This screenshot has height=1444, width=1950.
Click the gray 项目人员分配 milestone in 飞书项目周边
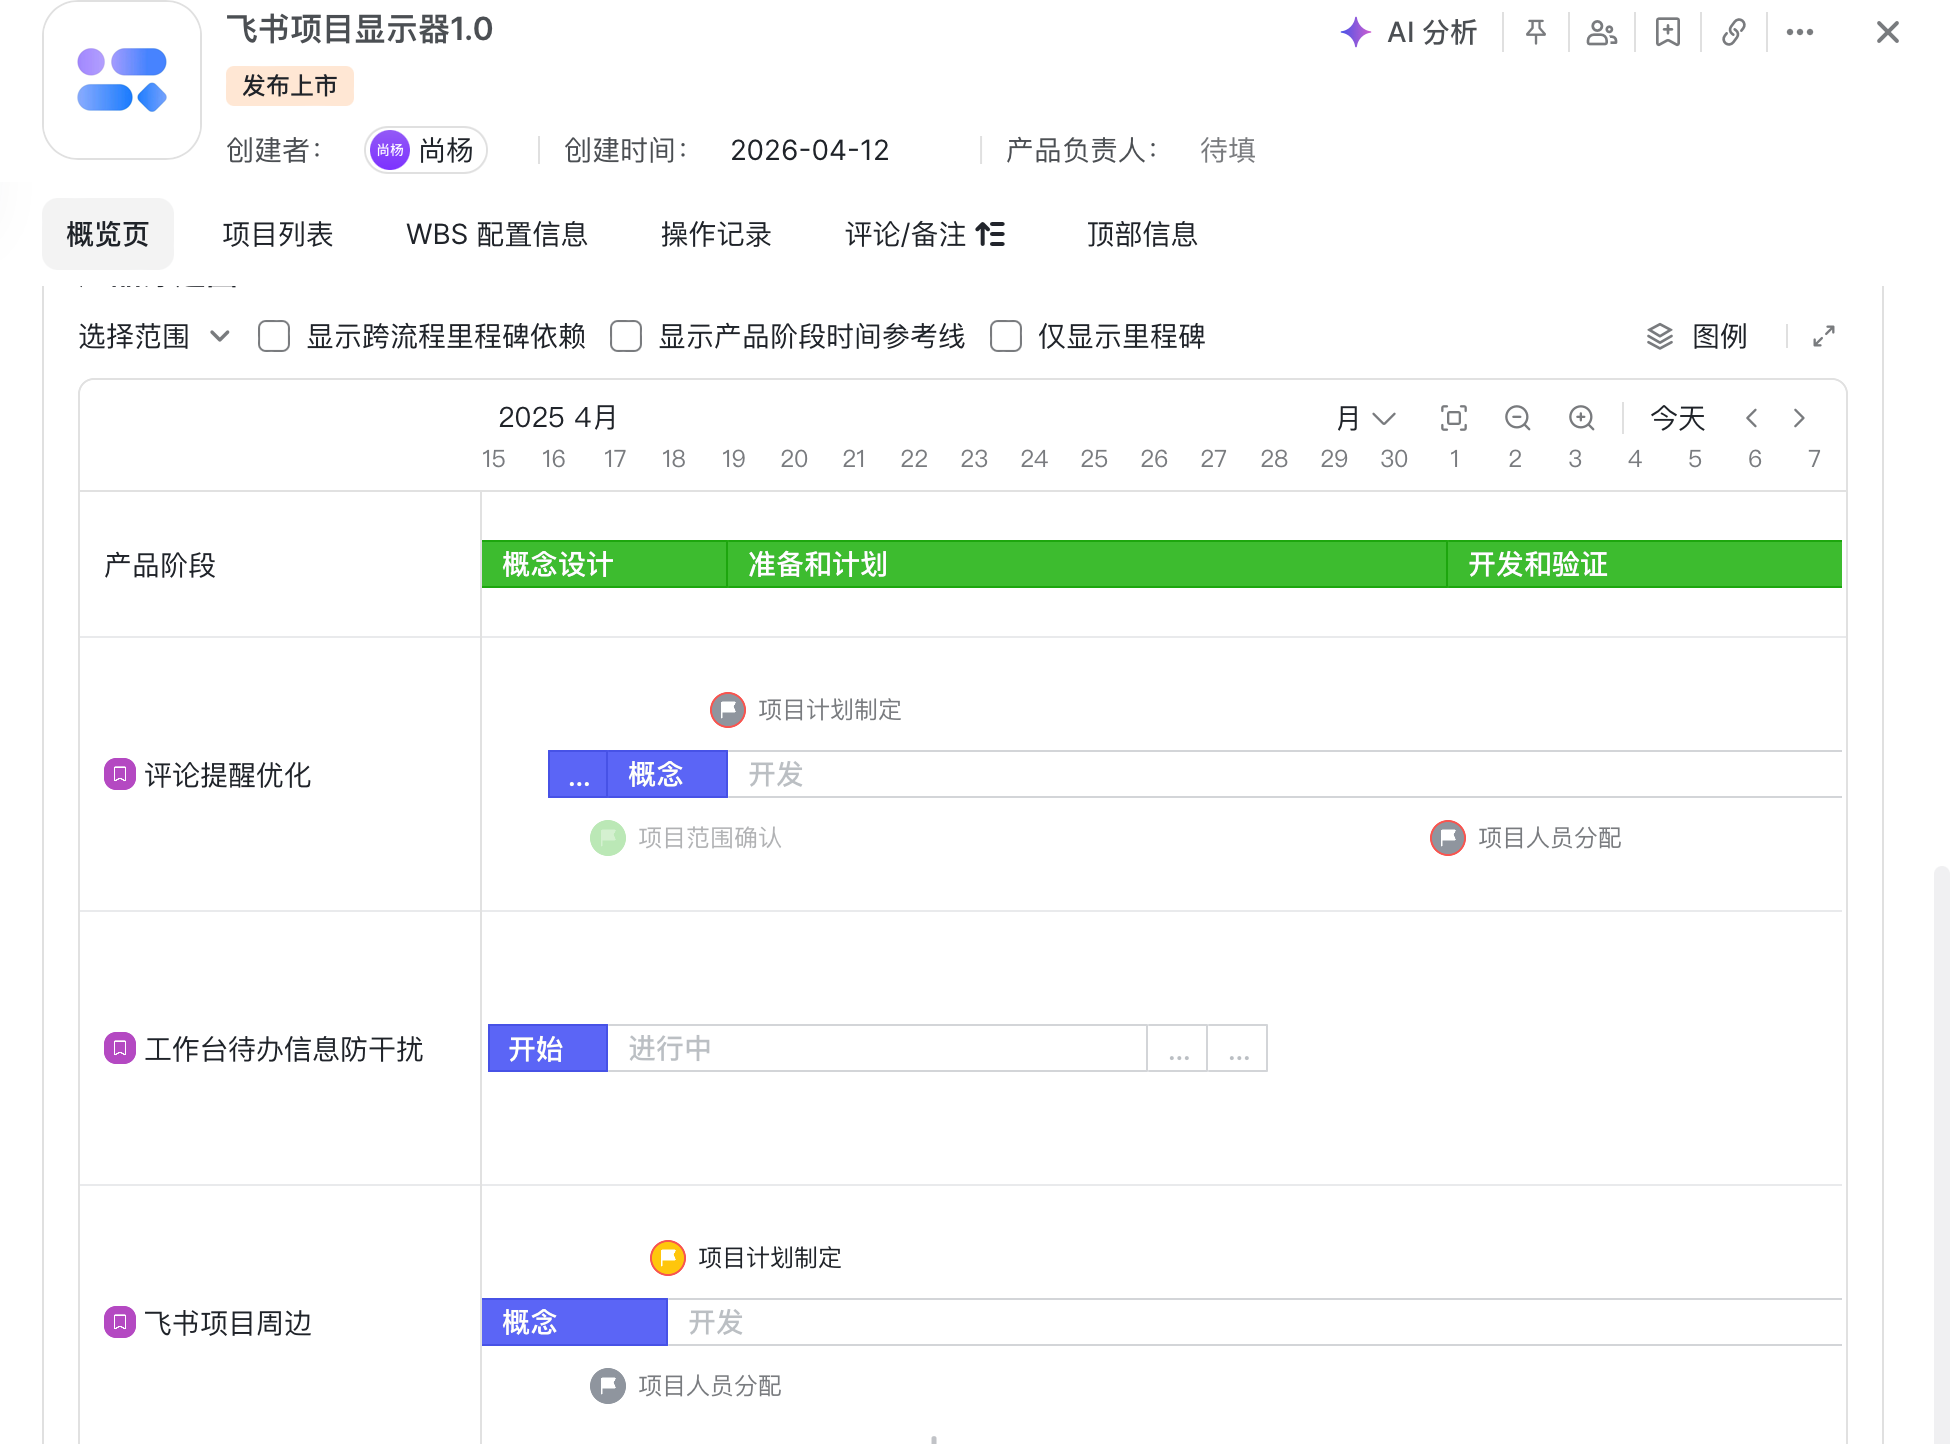pos(608,1386)
